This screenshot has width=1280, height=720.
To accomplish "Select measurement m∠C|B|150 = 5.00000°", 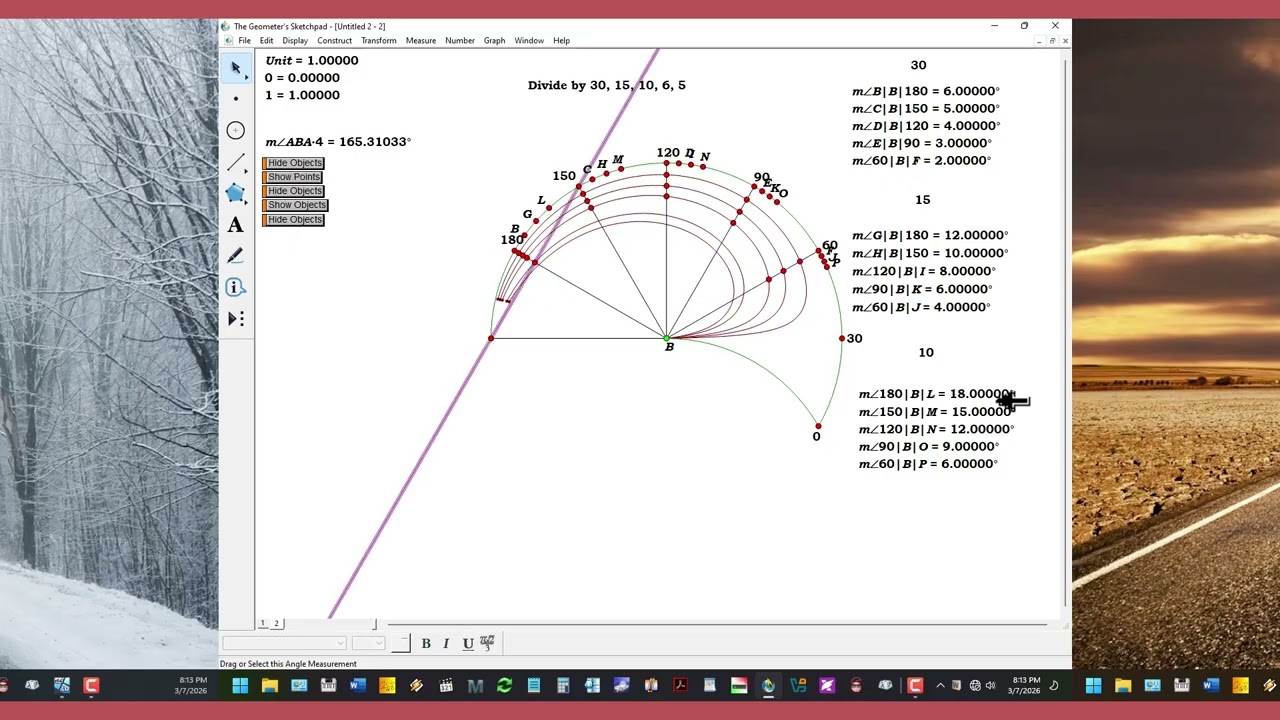I will [x=926, y=108].
